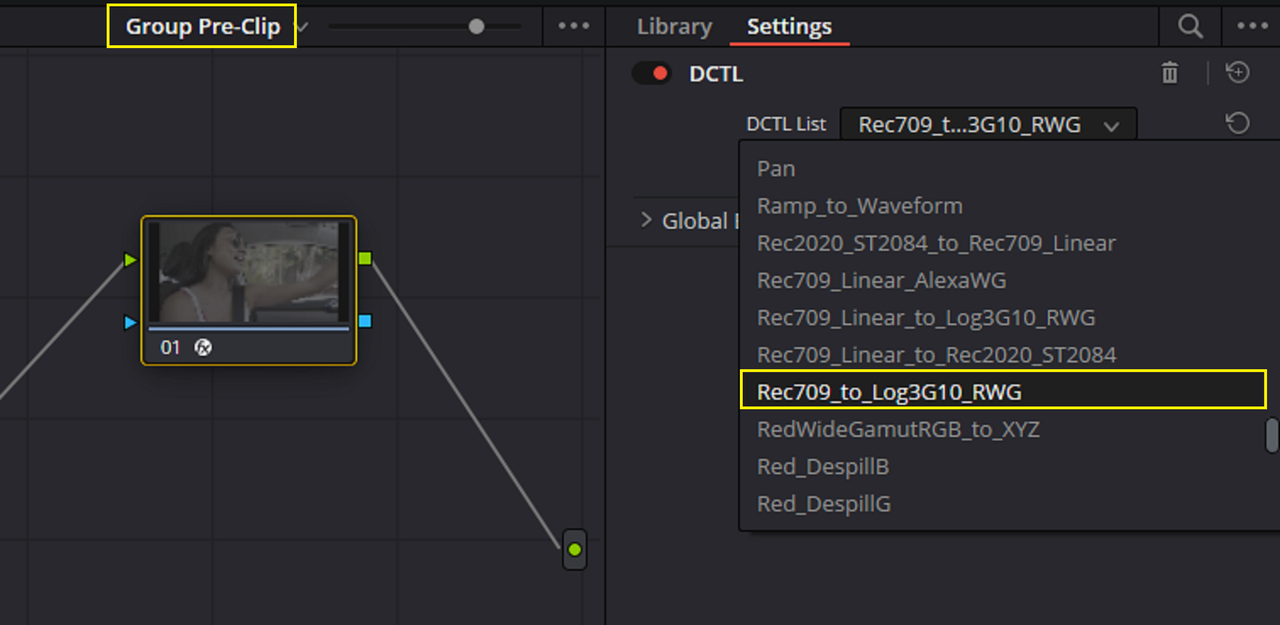Toggle the DCTL effect on or off
Image resolution: width=1280 pixels, height=625 pixels.
point(651,73)
